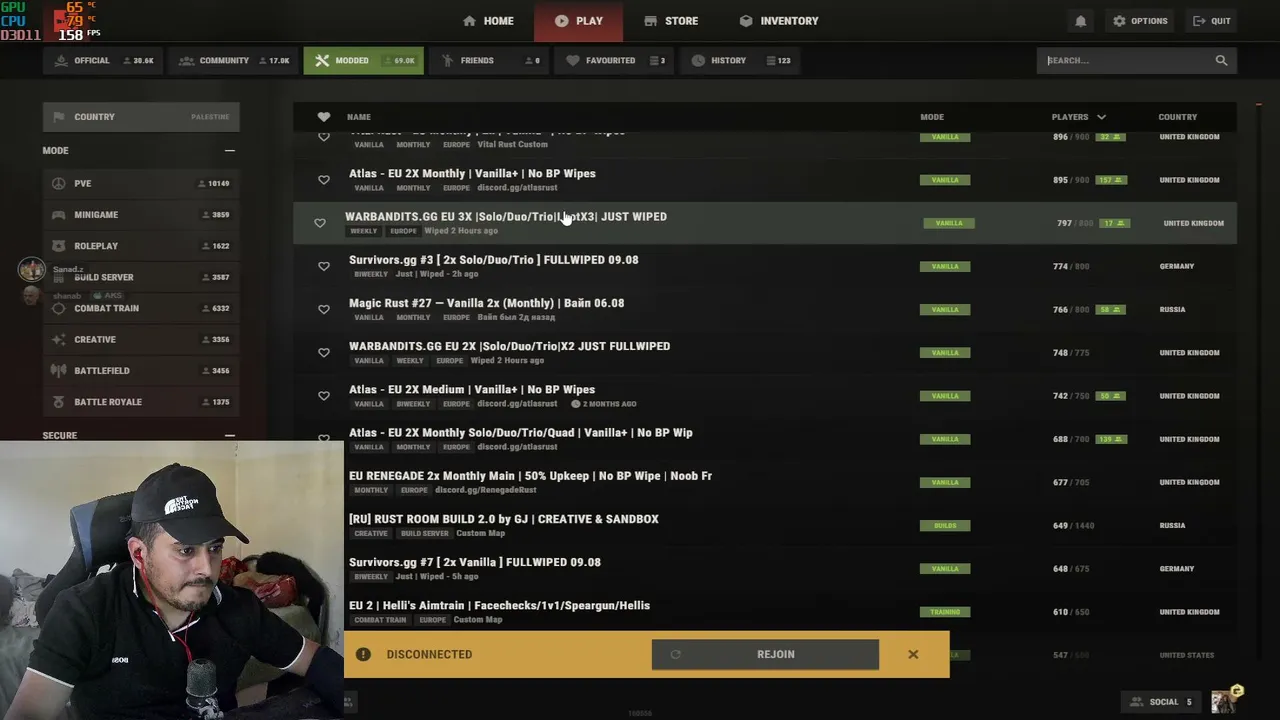Select the Modded servers tab

pyautogui.click(x=363, y=61)
